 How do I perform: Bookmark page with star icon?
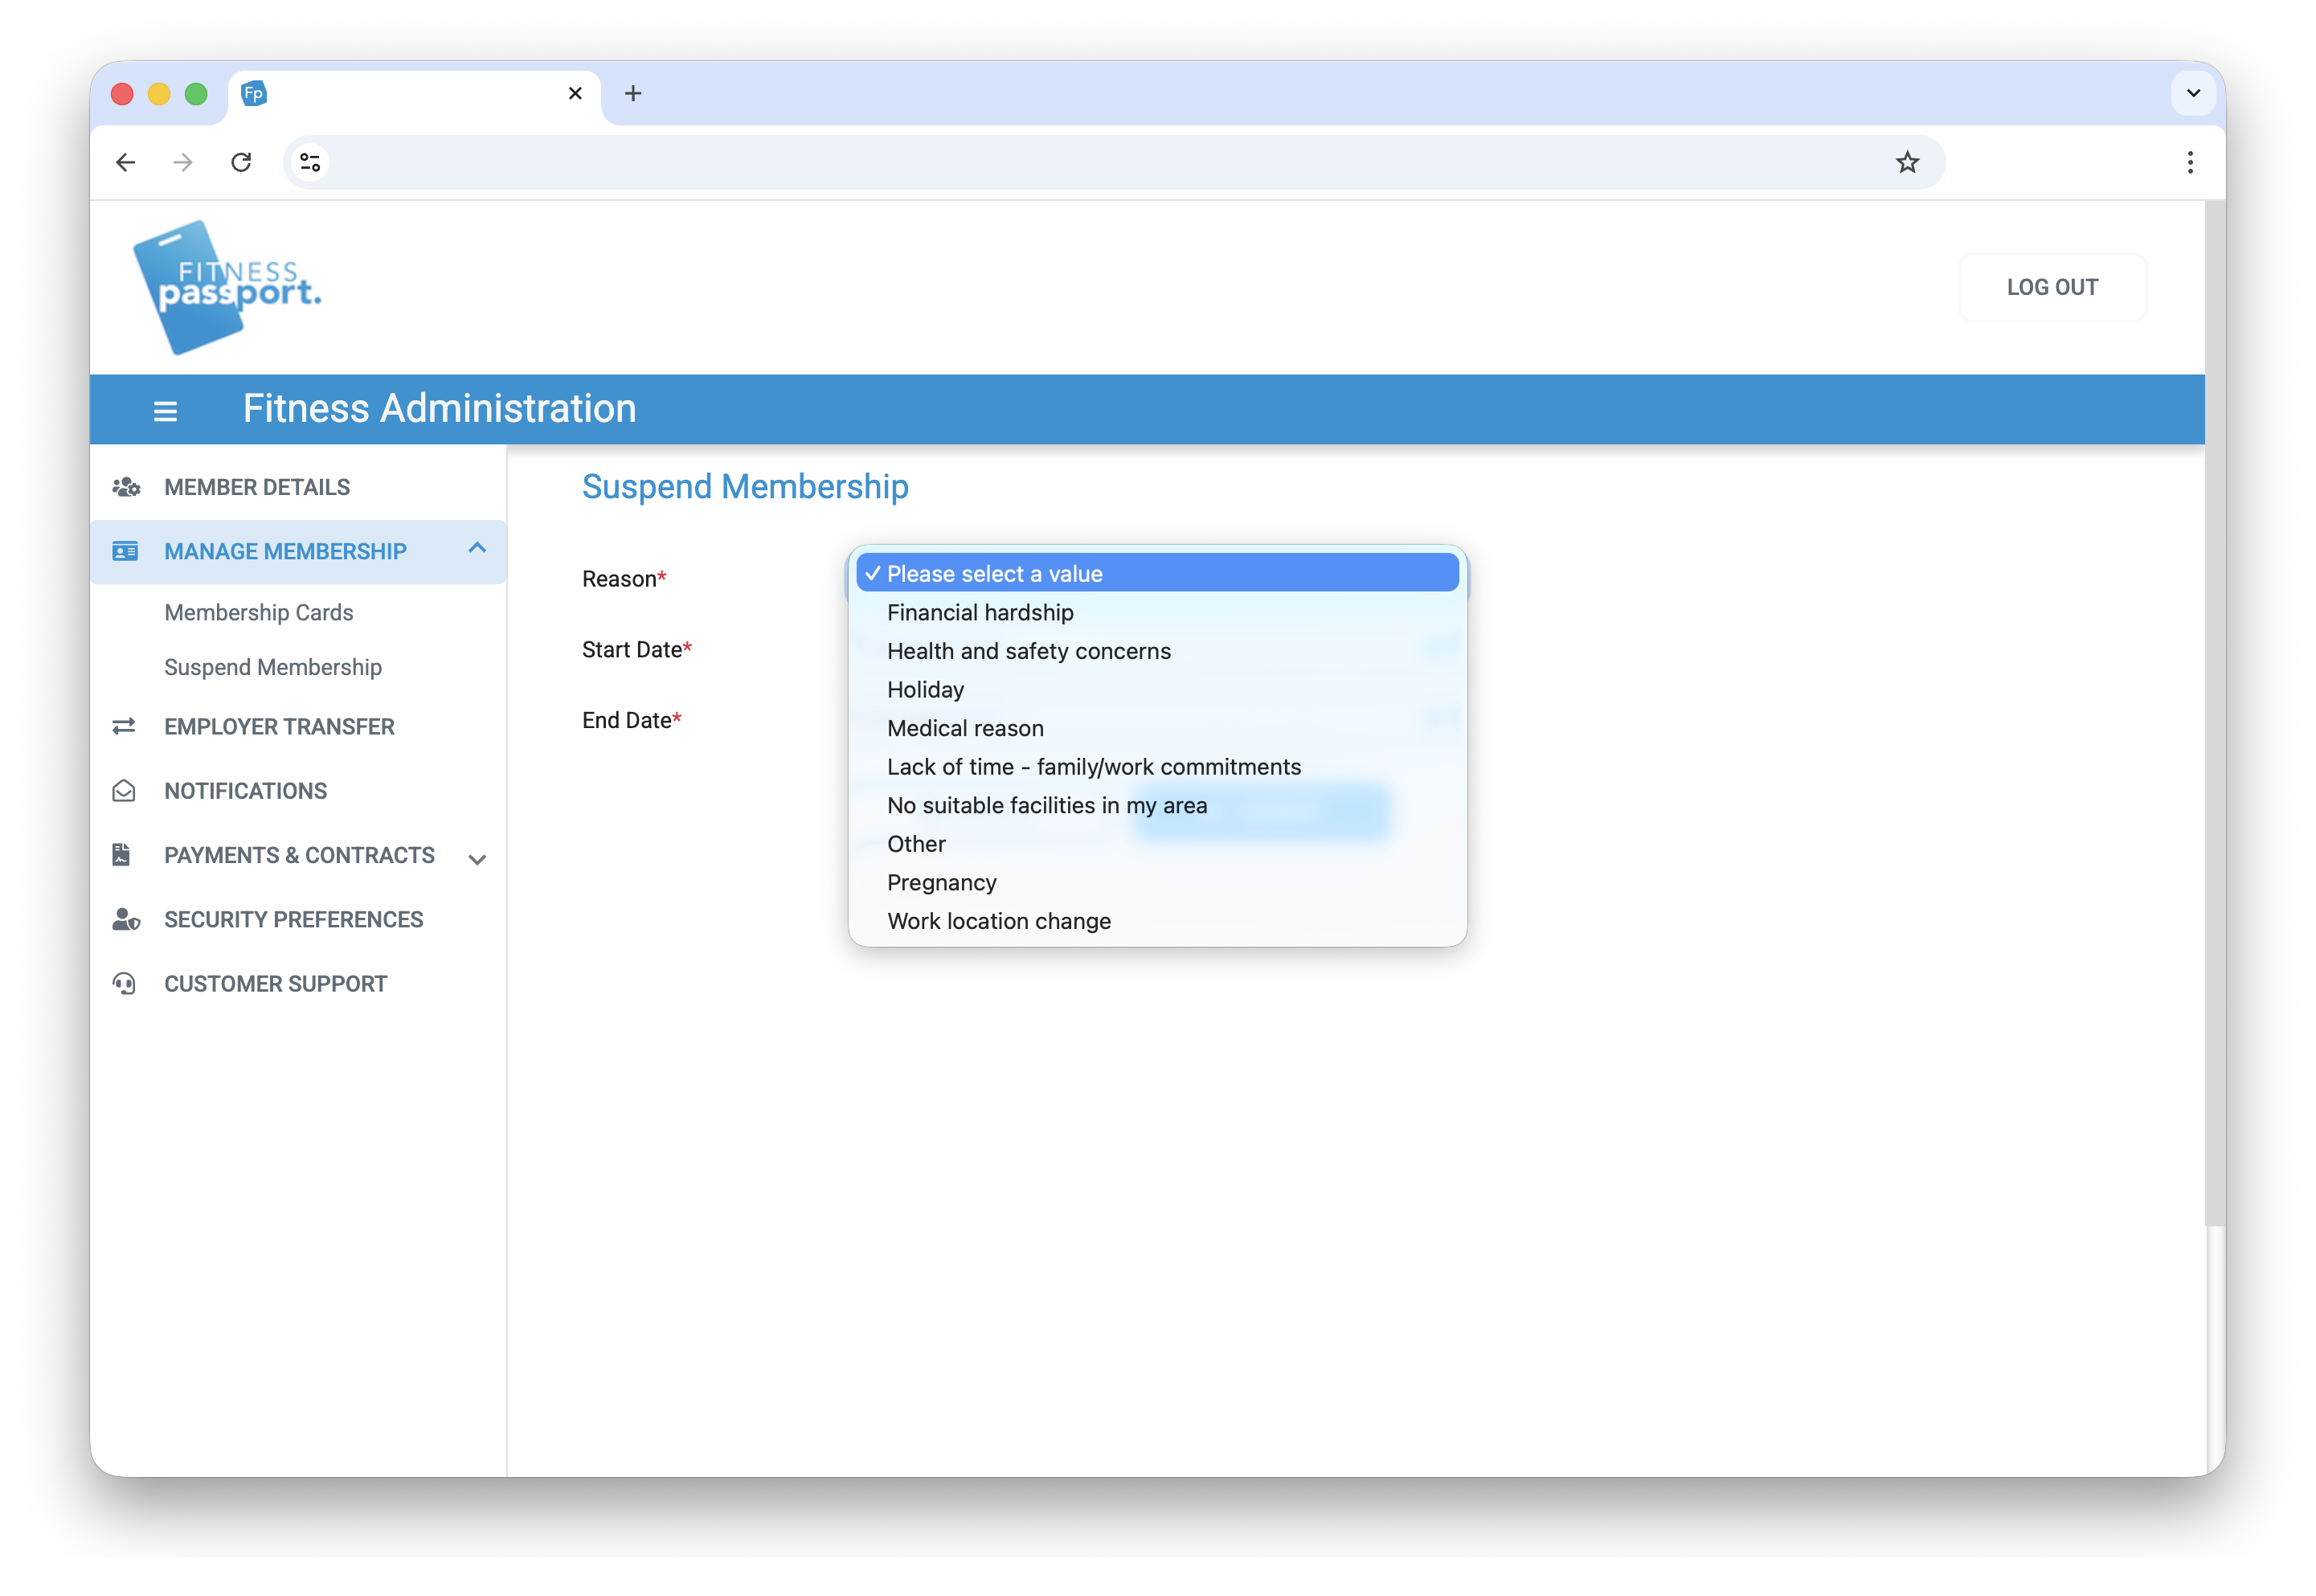tap(1907, 162)
